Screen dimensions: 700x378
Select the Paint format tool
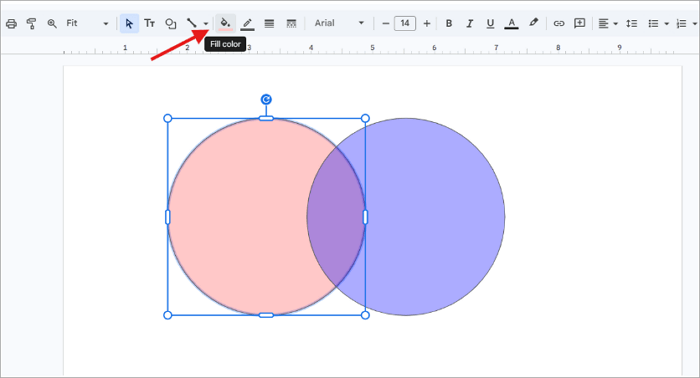click(x=31, y=24)
